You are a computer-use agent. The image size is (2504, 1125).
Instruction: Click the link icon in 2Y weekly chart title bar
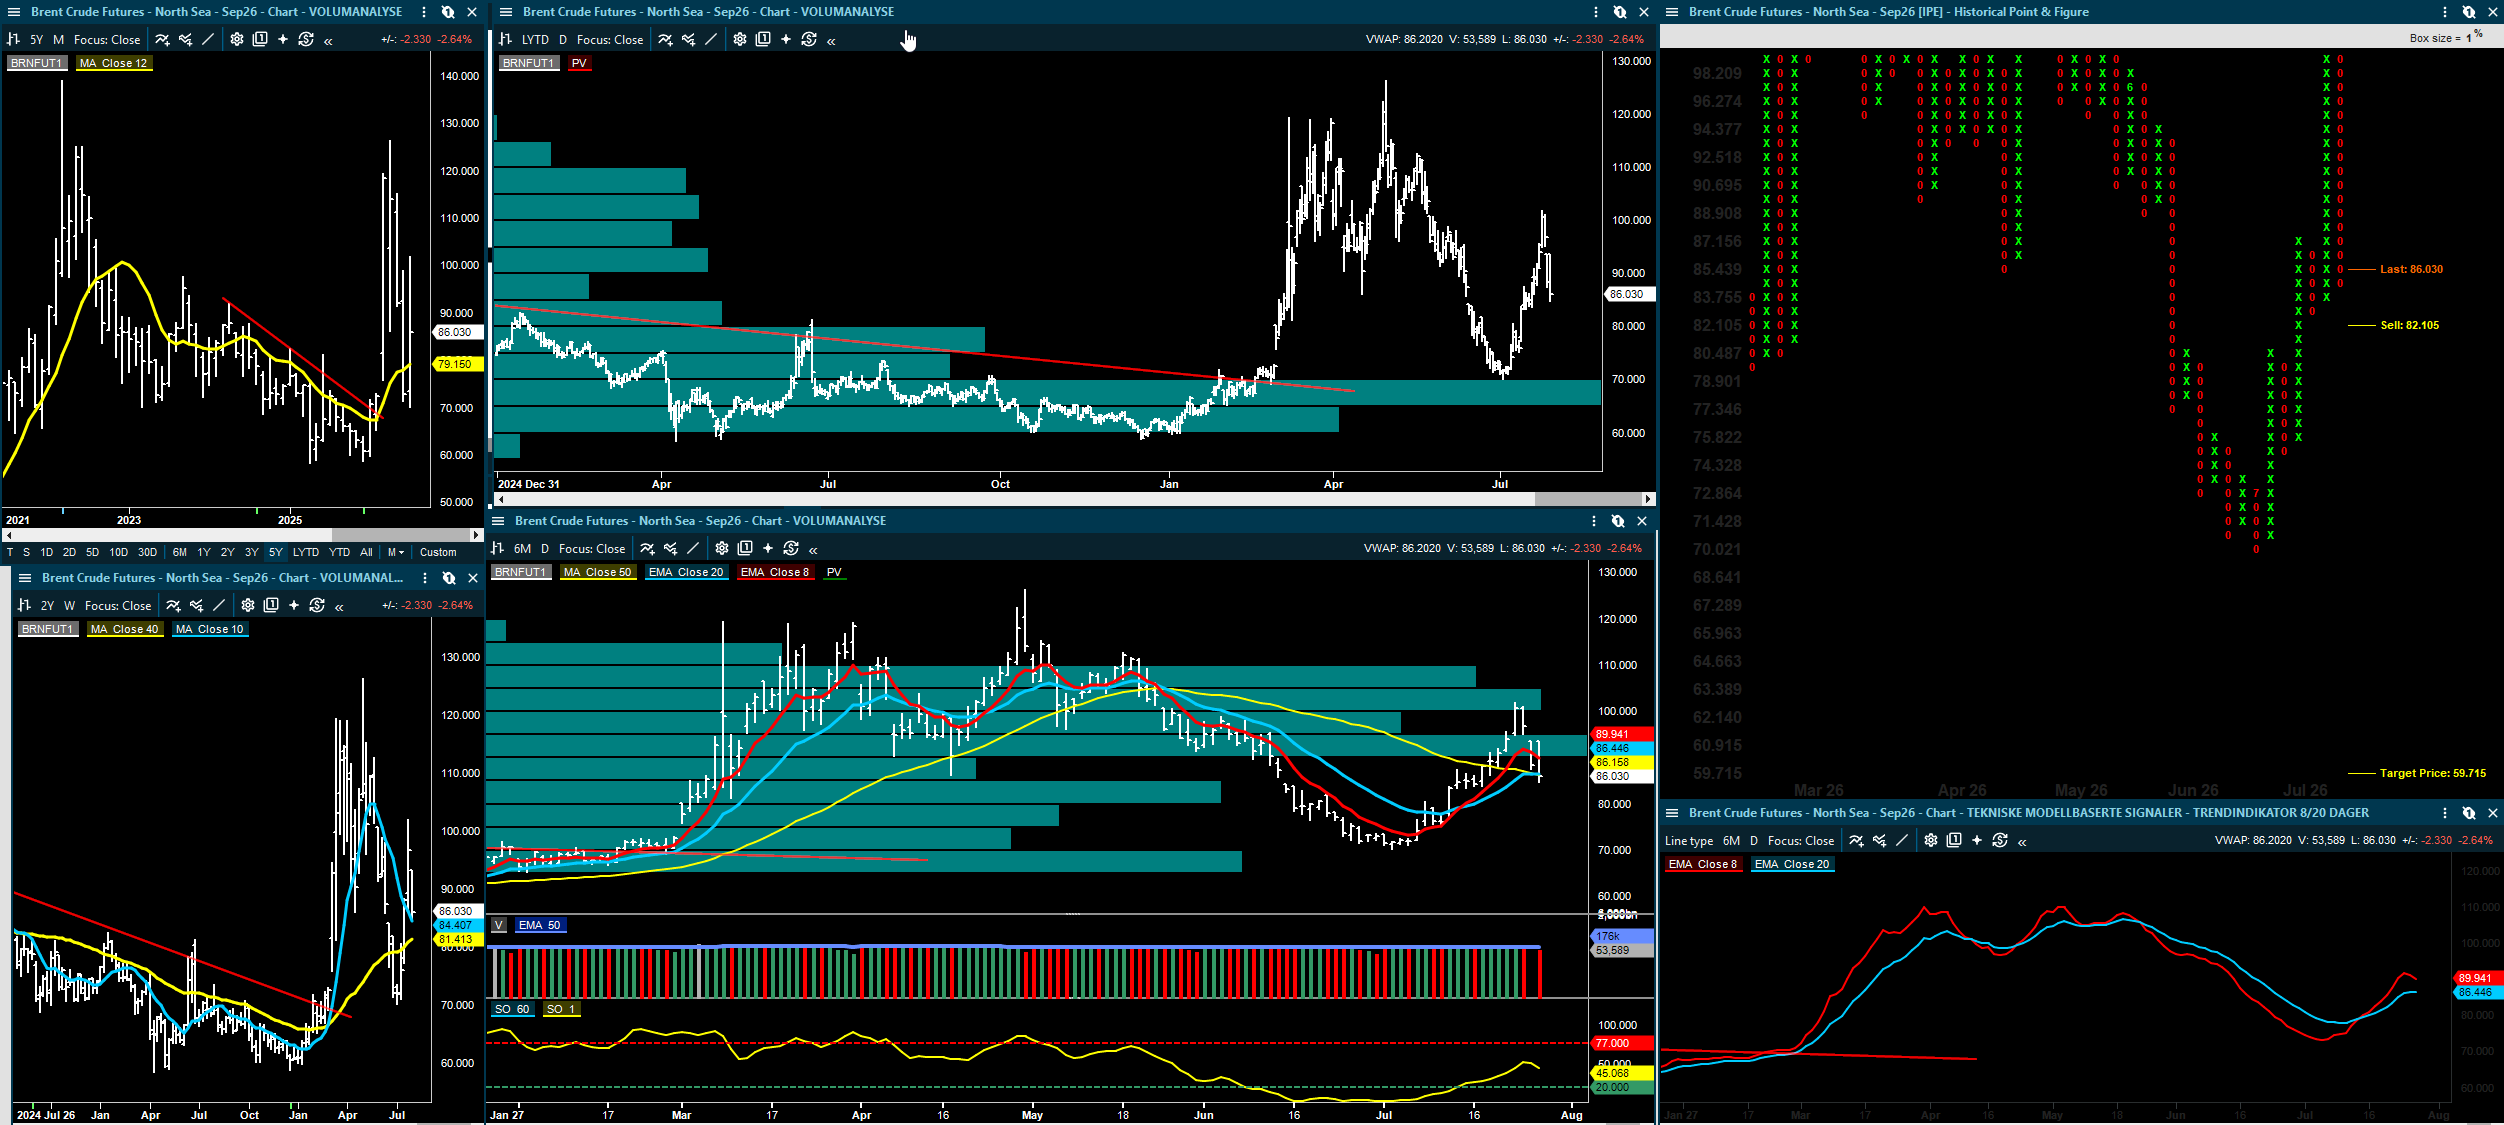449,578
